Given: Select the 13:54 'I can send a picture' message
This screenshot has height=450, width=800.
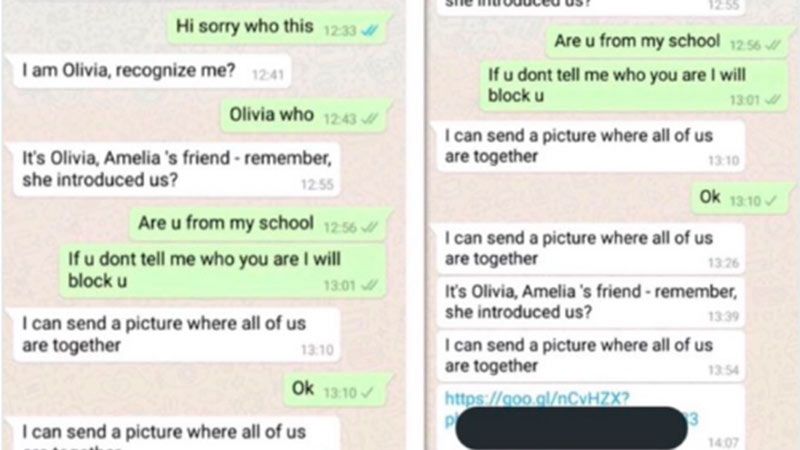Looking at the screenshot, I should coord(591,356).
